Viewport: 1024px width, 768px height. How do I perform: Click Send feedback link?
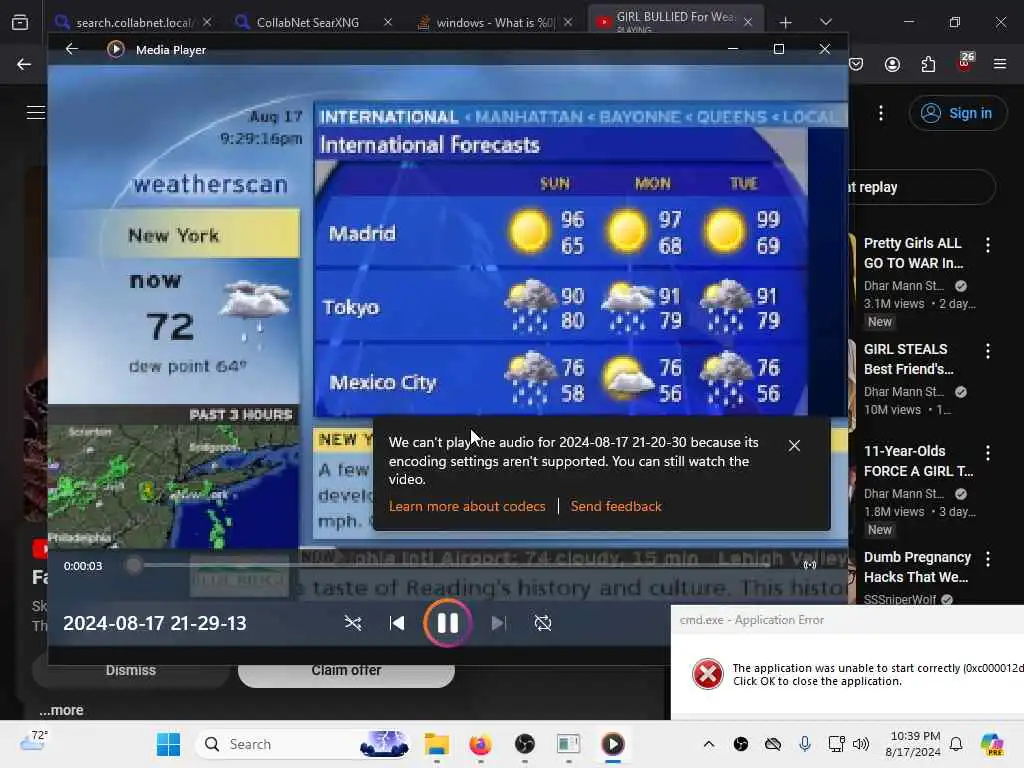click(616, 506)
